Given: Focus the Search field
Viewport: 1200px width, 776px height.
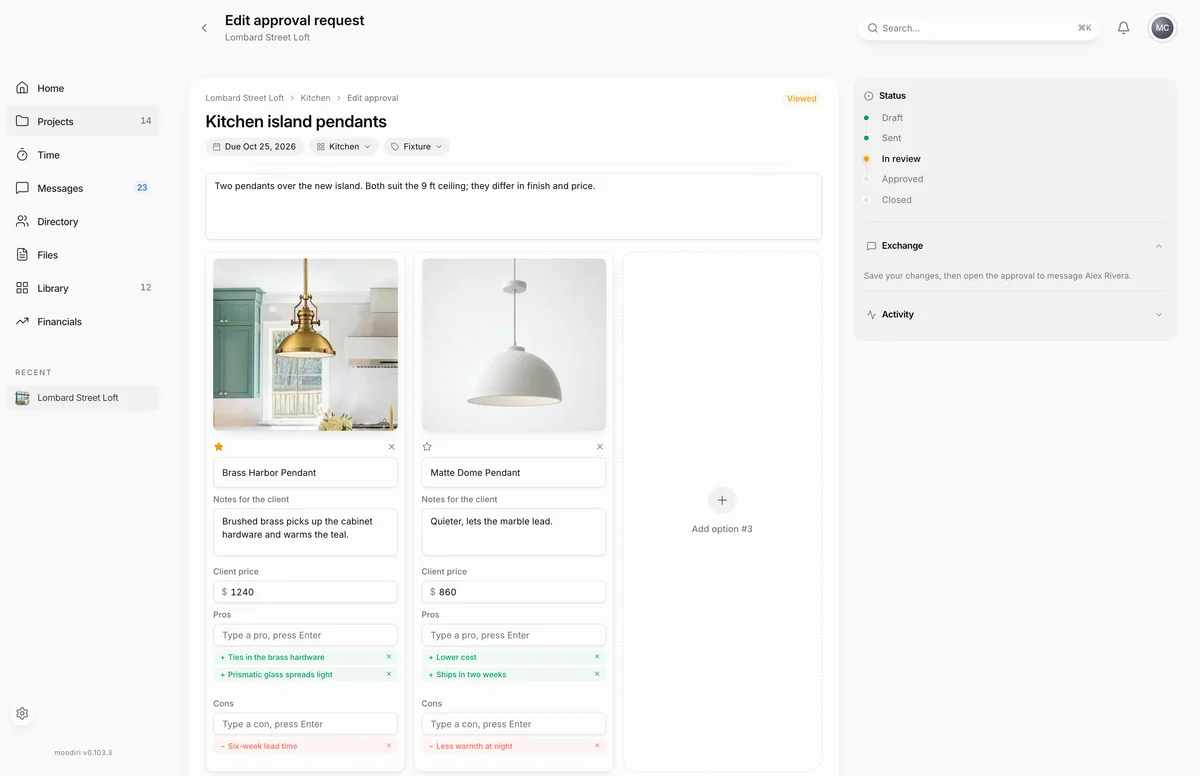Looking at the screenshot, I should tap(979, 28).
